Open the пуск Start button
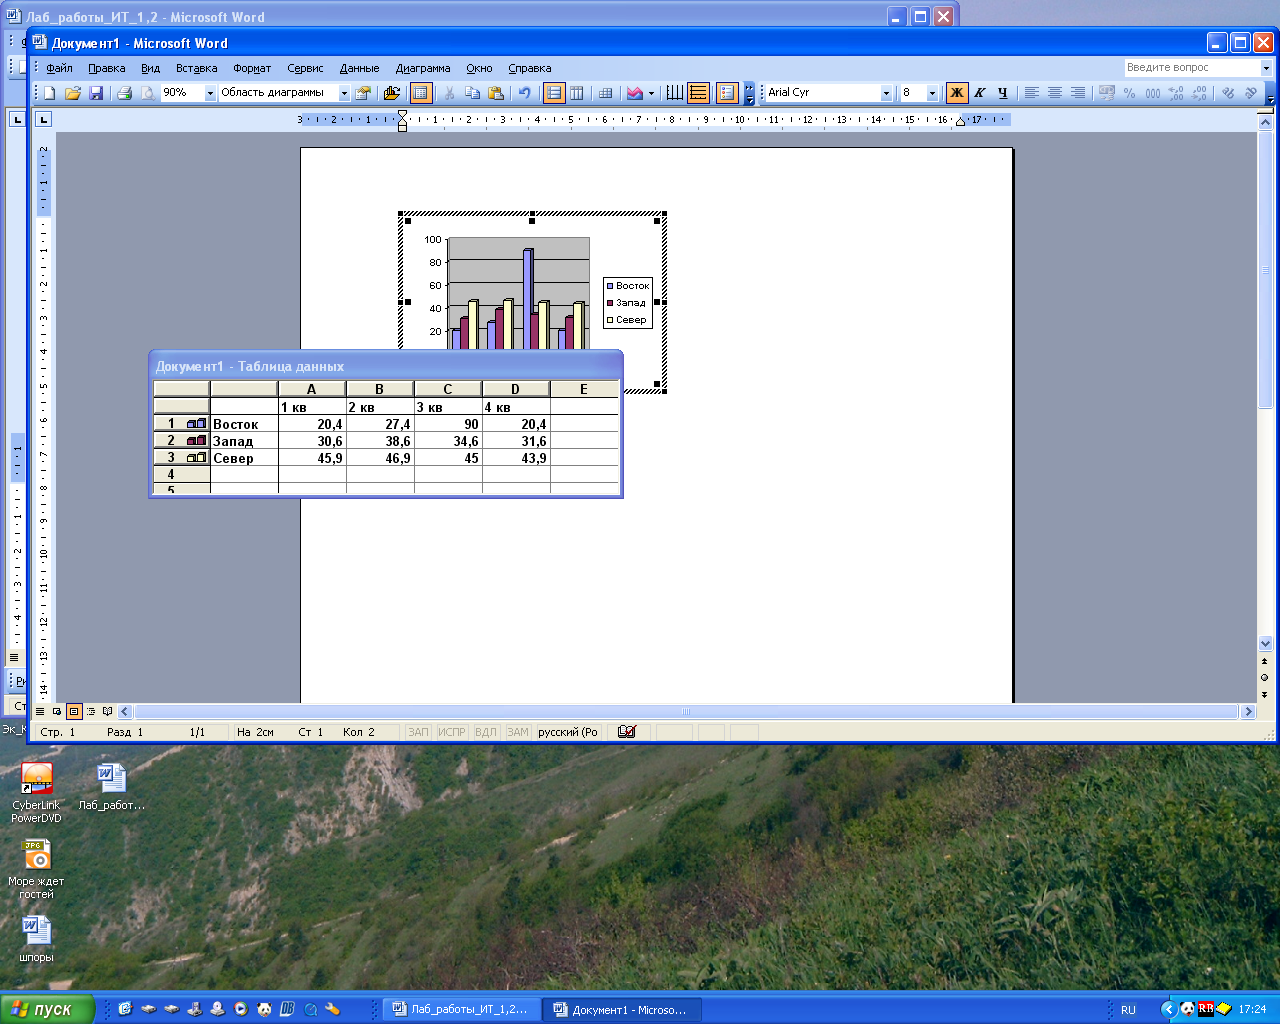Screen dimensions: 1280x1024 pos(46,1009)
